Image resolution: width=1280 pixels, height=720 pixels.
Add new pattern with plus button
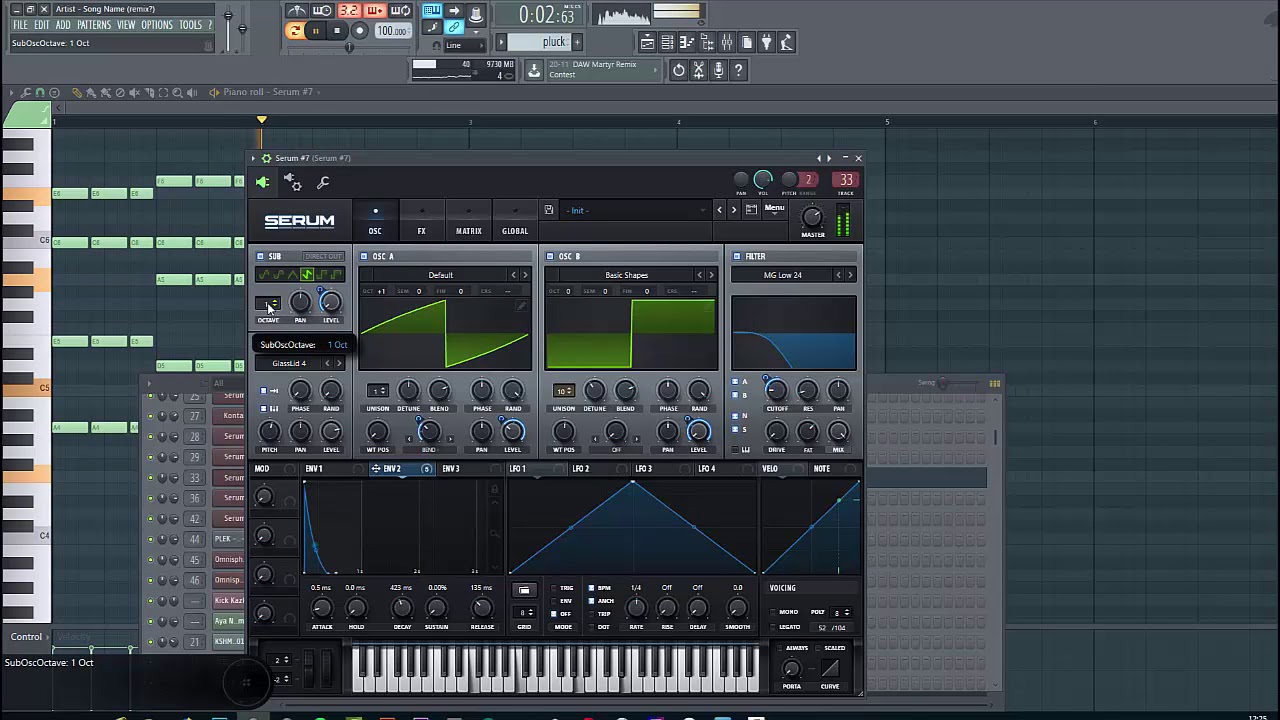[577, 42]
